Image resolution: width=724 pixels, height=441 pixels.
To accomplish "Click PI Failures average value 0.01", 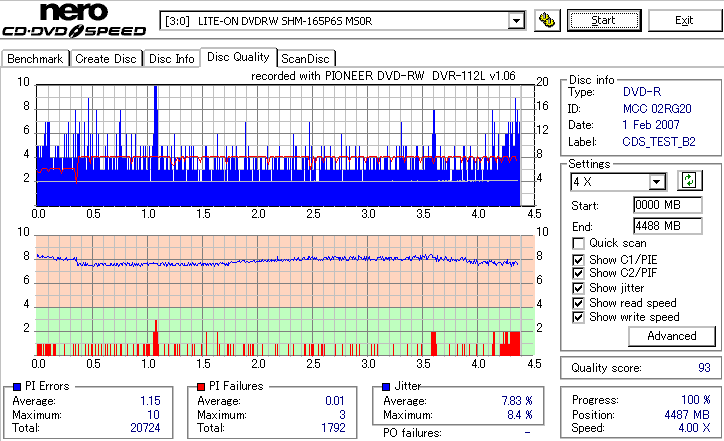I will (335, 401).
